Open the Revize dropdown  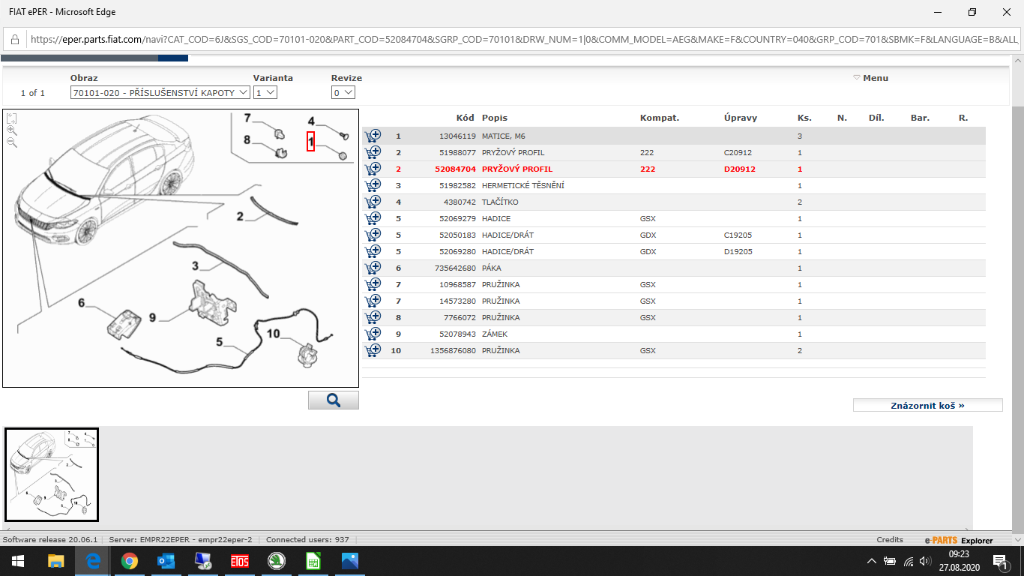[x=343, y=92]
